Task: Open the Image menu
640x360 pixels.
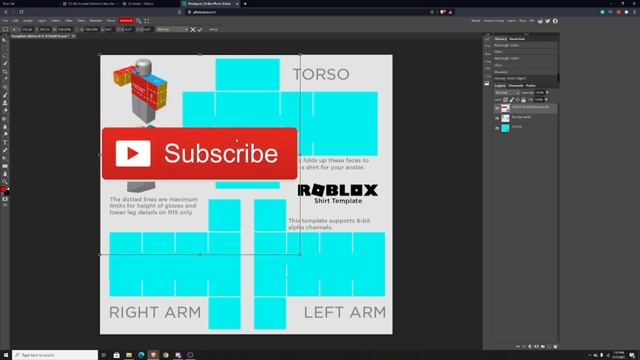Action: click(28, 21)
